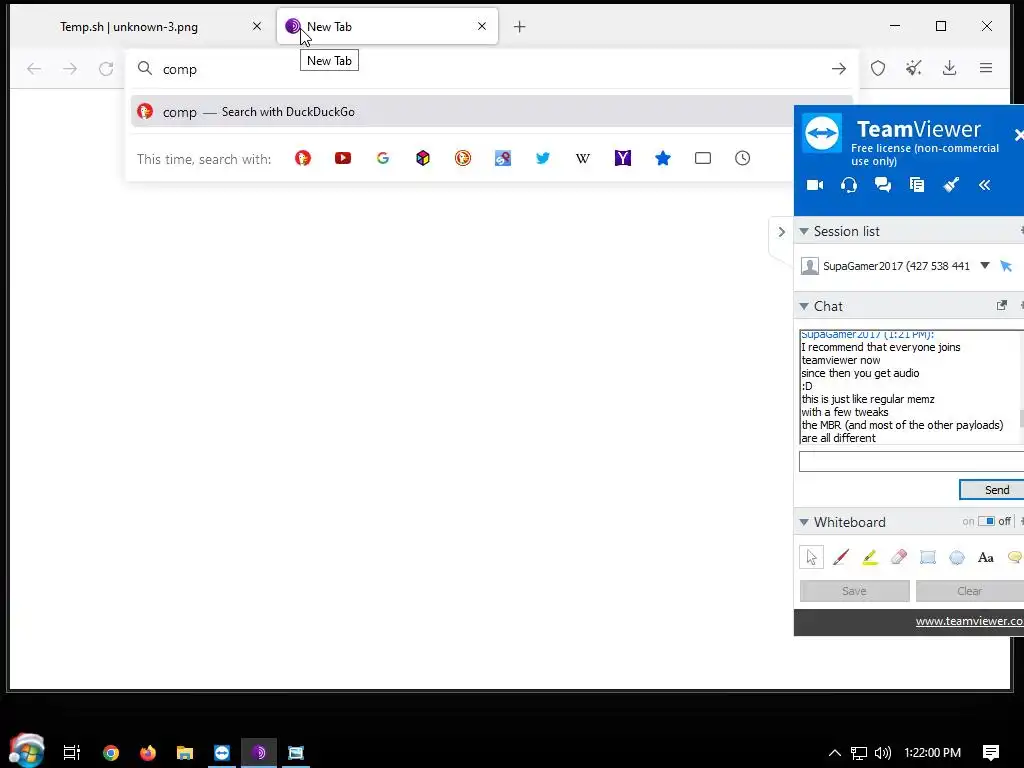Screen dimensions: 1024x768
Task: Reload the page with refresh button
Action: [x=106, y=69]
